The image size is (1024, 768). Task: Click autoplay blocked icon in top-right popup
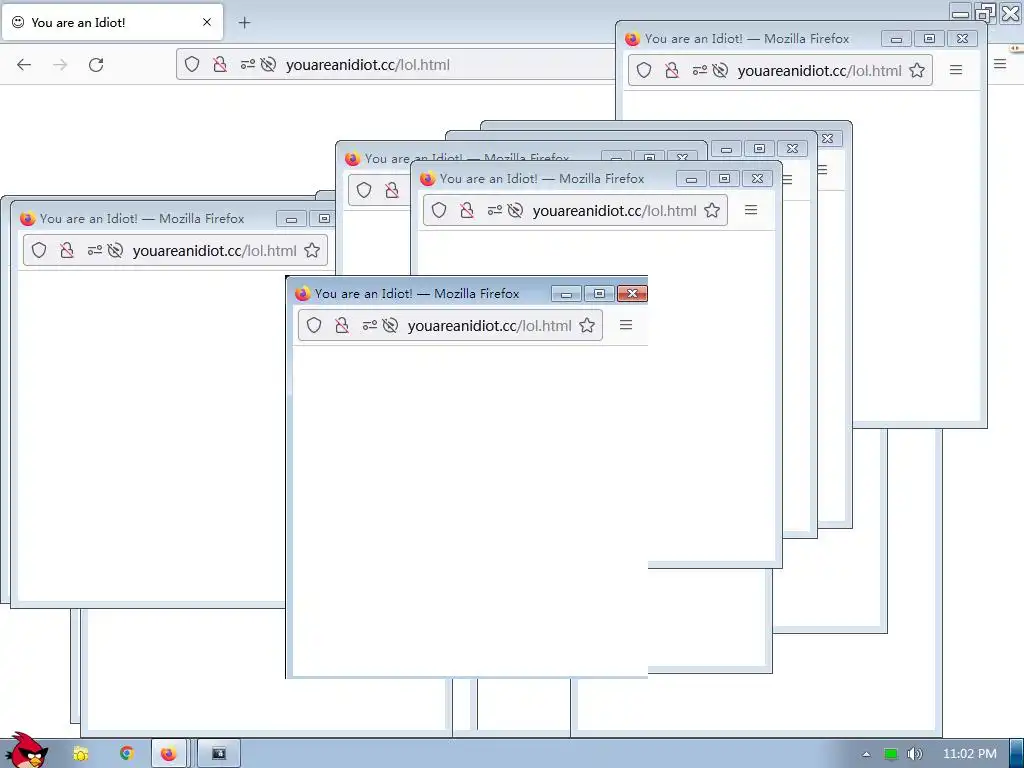click(x=720, y=70)
